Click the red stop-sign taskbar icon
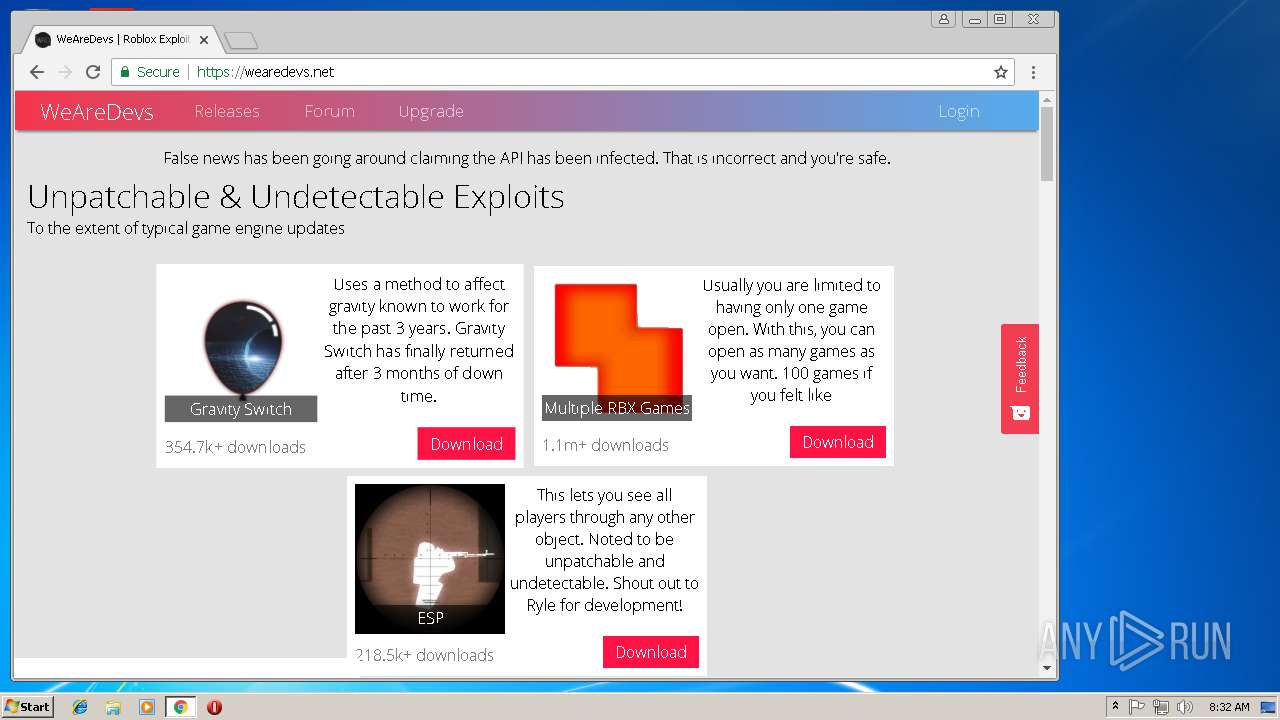 [x=214, y=707]
